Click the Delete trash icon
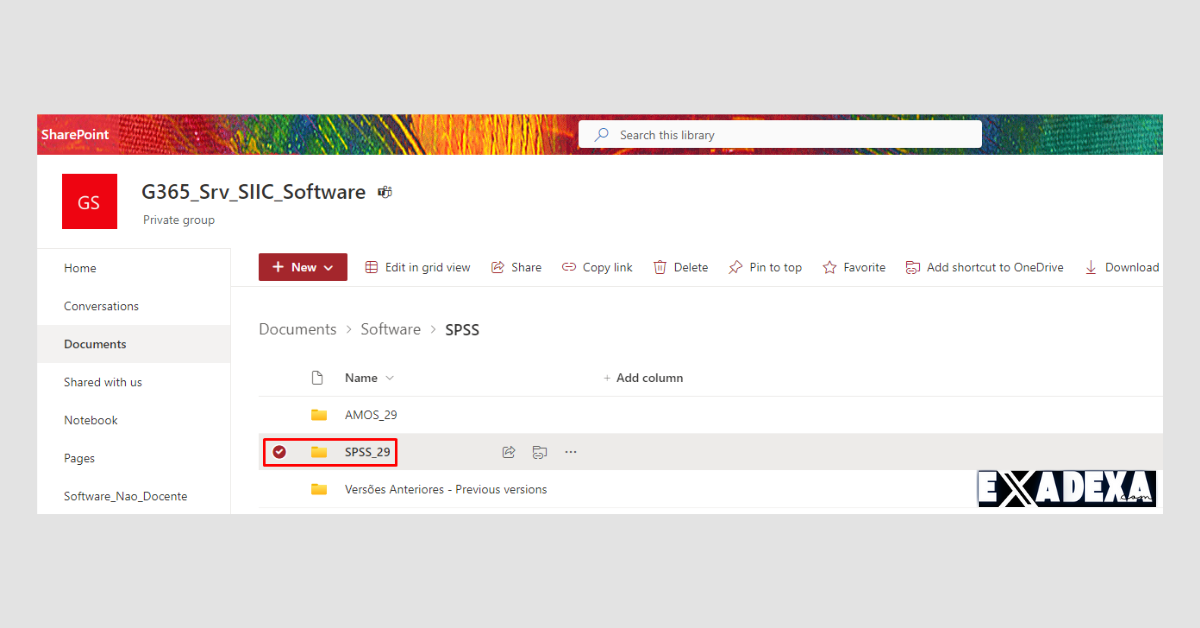 [x=660, y=268]
